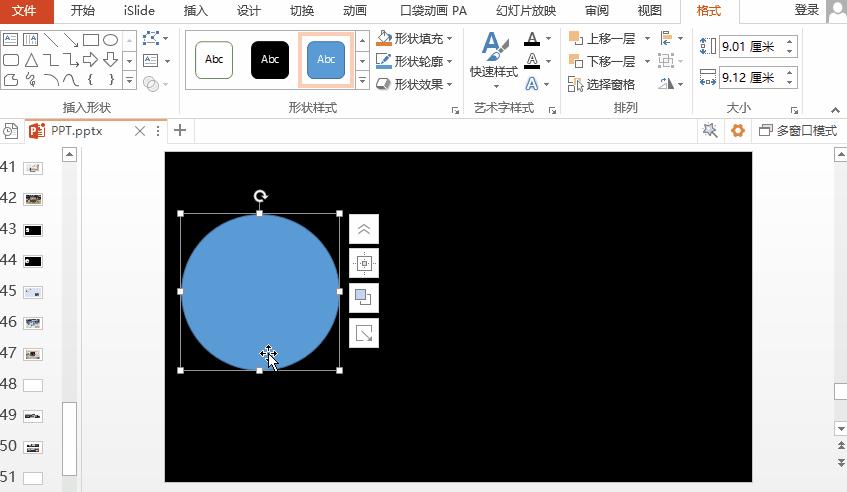847x492 pixels.
Task: Click the pin icon beside the gear
Action: tap(710, 130)
